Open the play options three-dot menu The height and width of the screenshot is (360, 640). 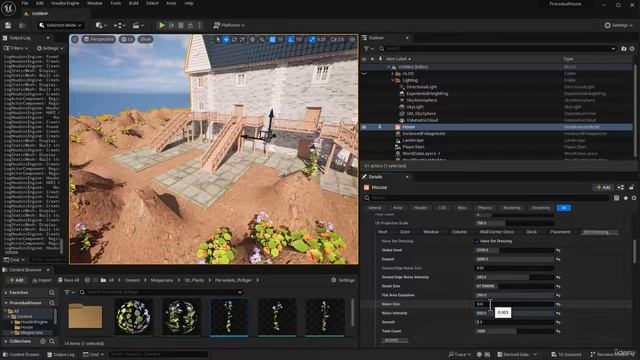coord(200,25)
